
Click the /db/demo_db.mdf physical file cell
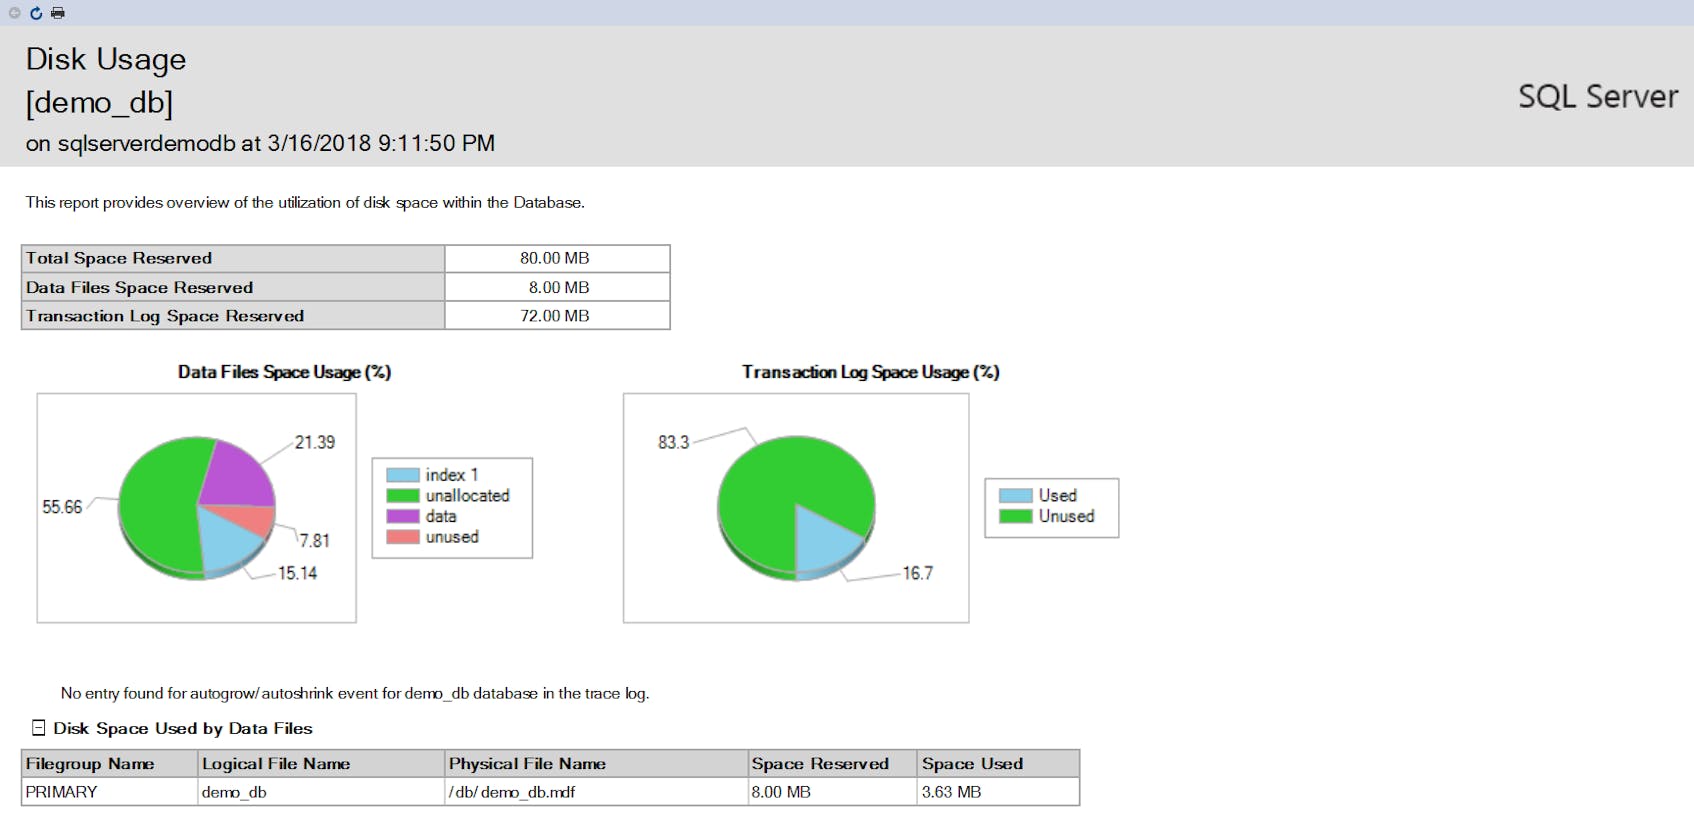point(512,792)
